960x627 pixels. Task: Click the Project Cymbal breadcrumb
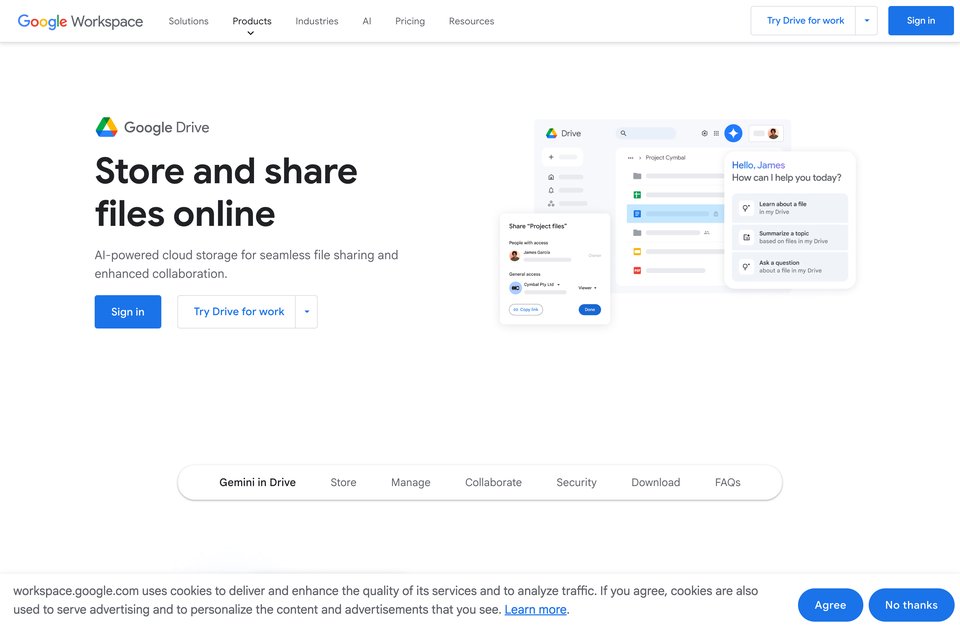coord(666,158)
